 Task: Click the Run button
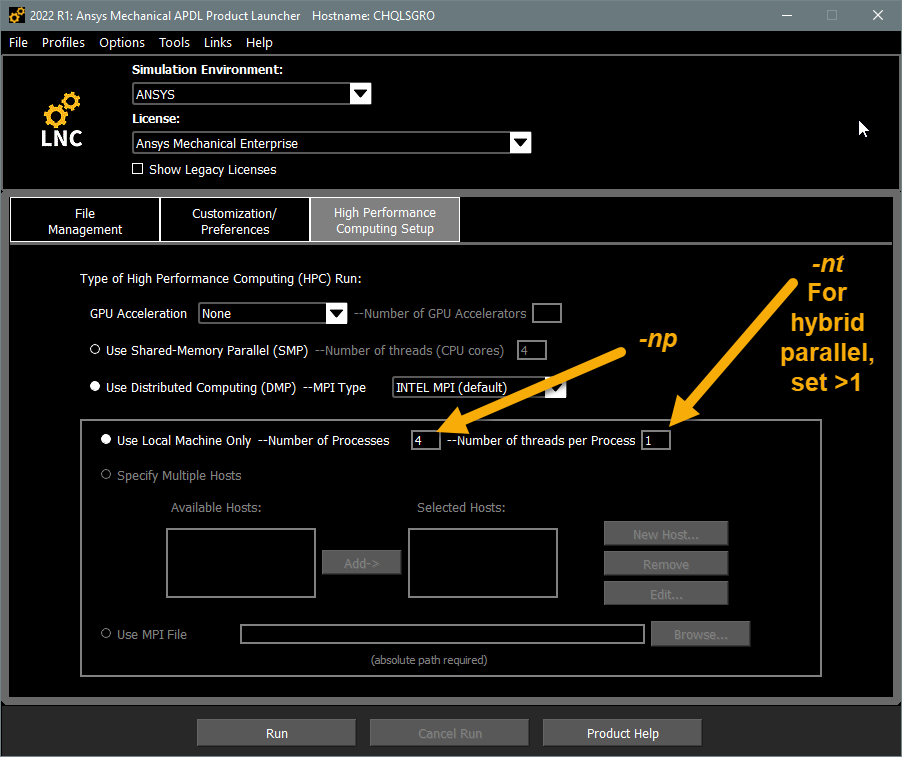coord(275,732)
